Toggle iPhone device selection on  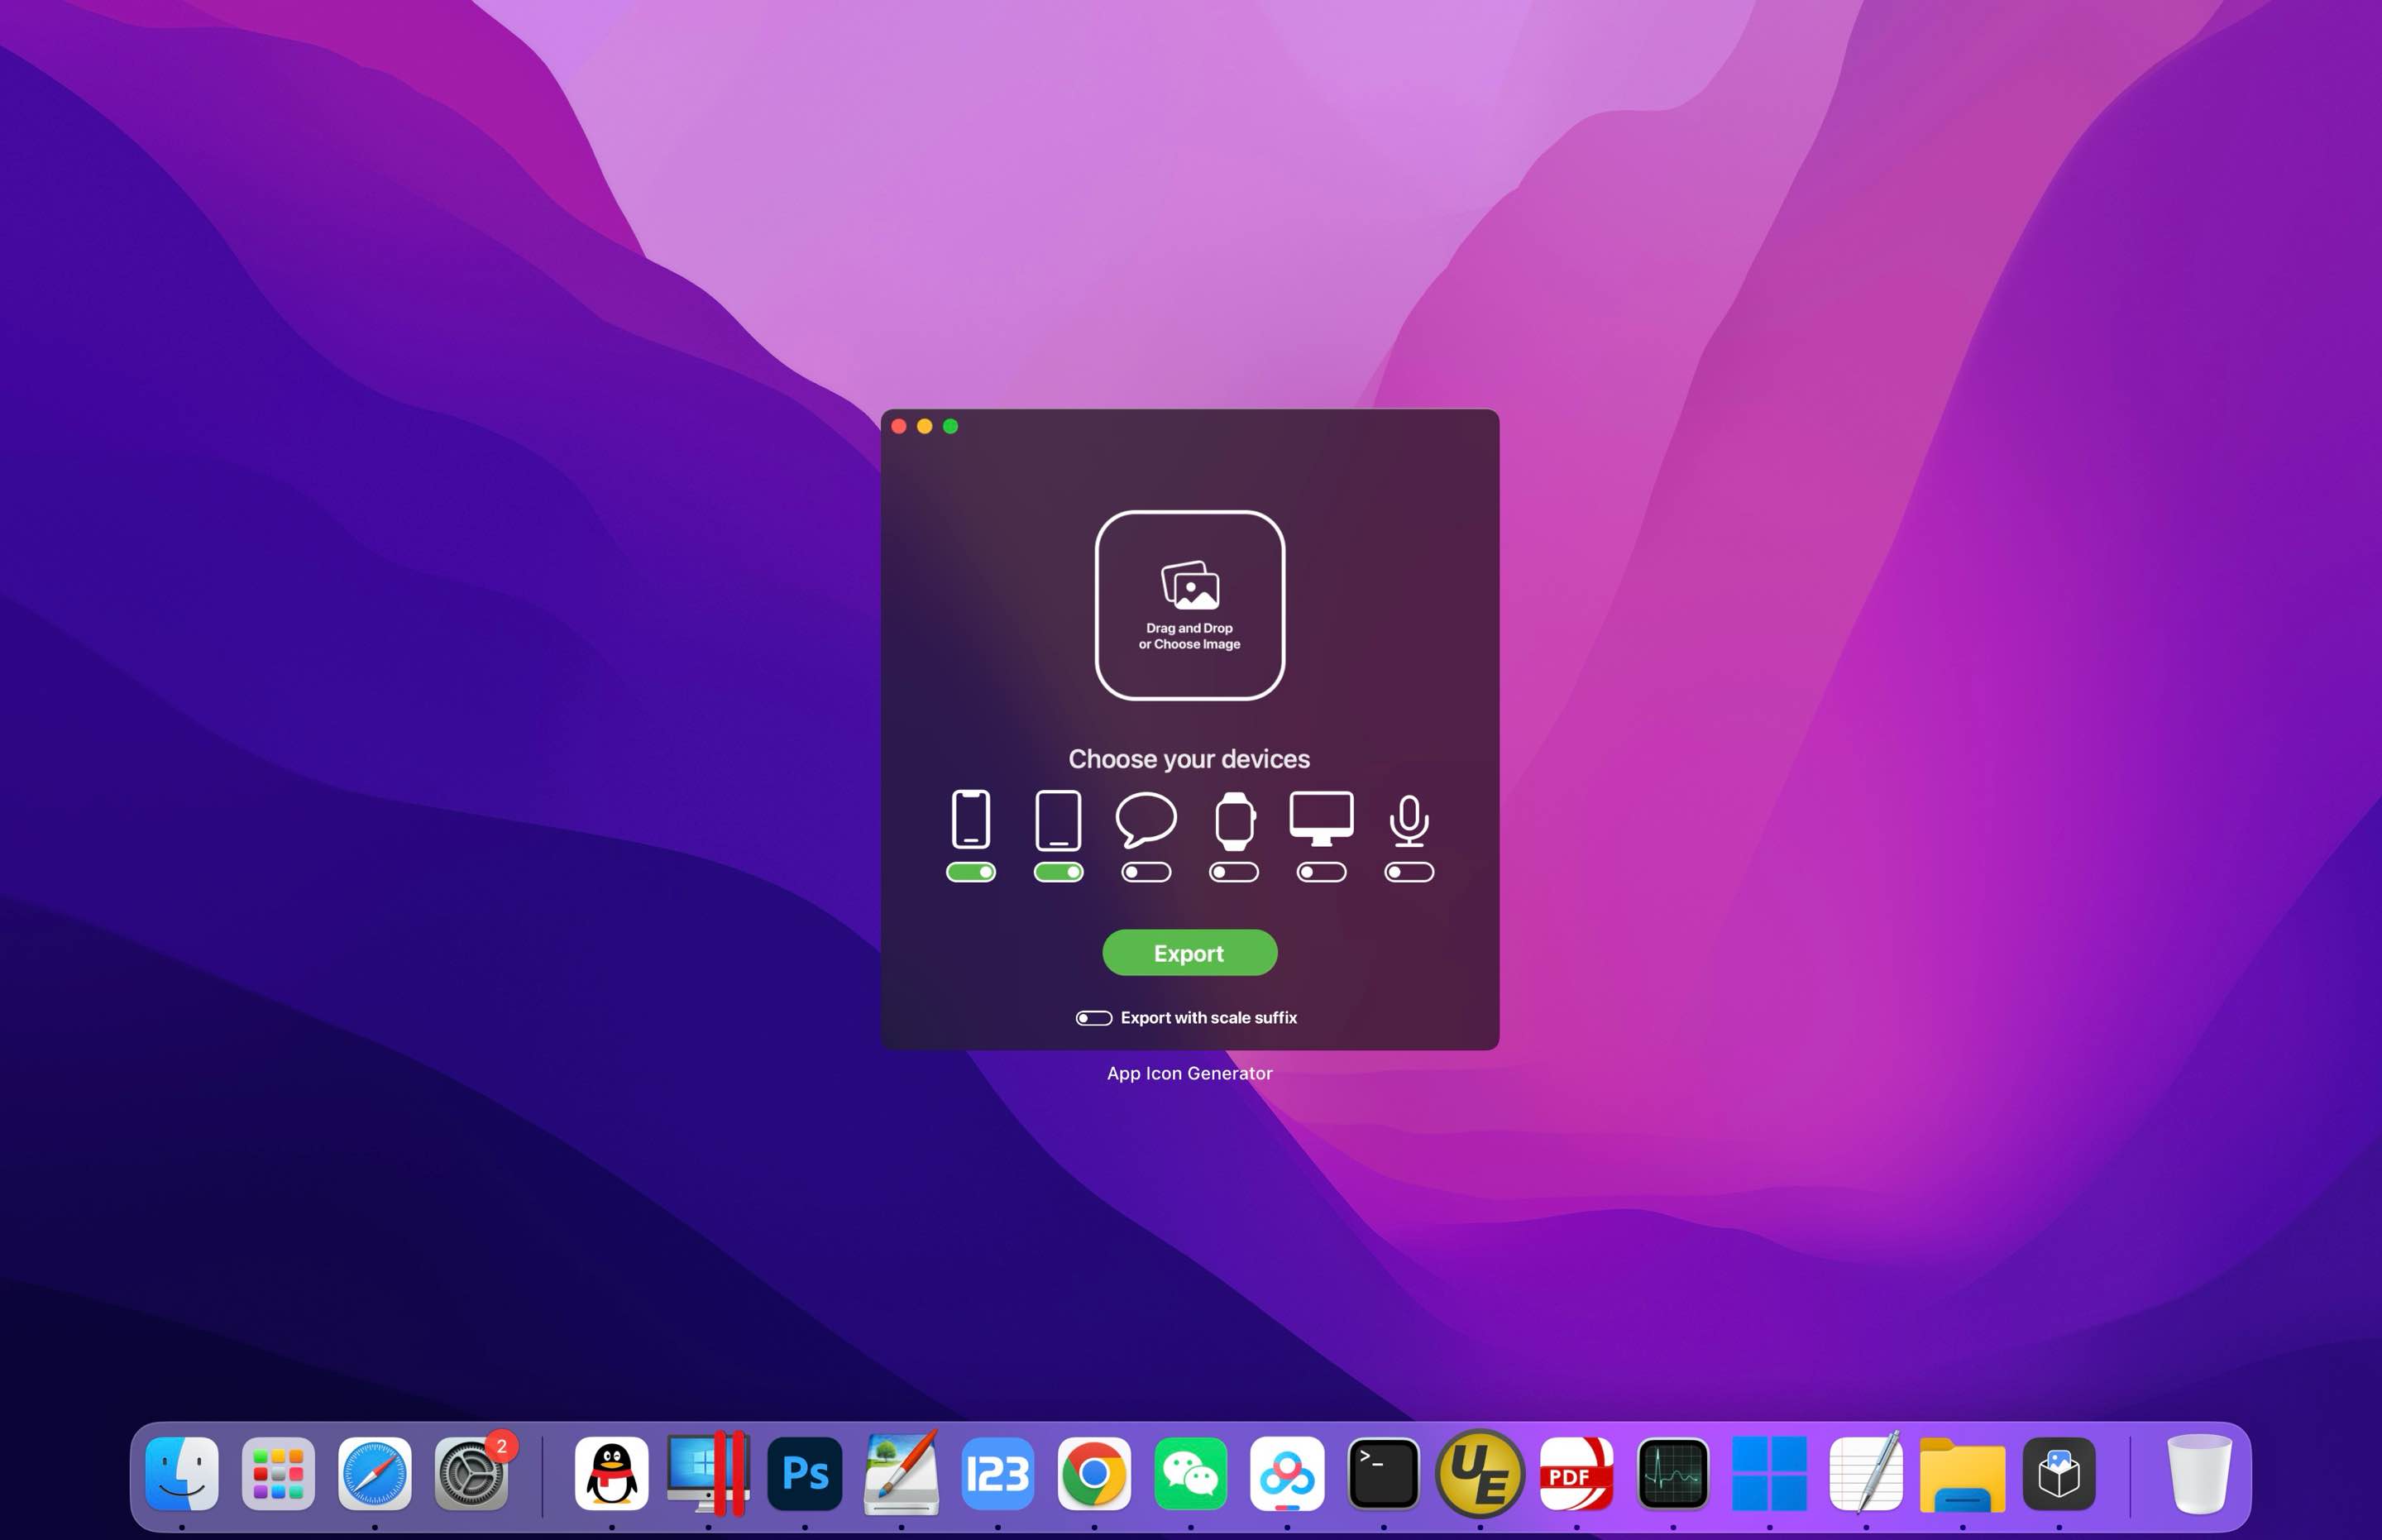click(x=970, y=870)
